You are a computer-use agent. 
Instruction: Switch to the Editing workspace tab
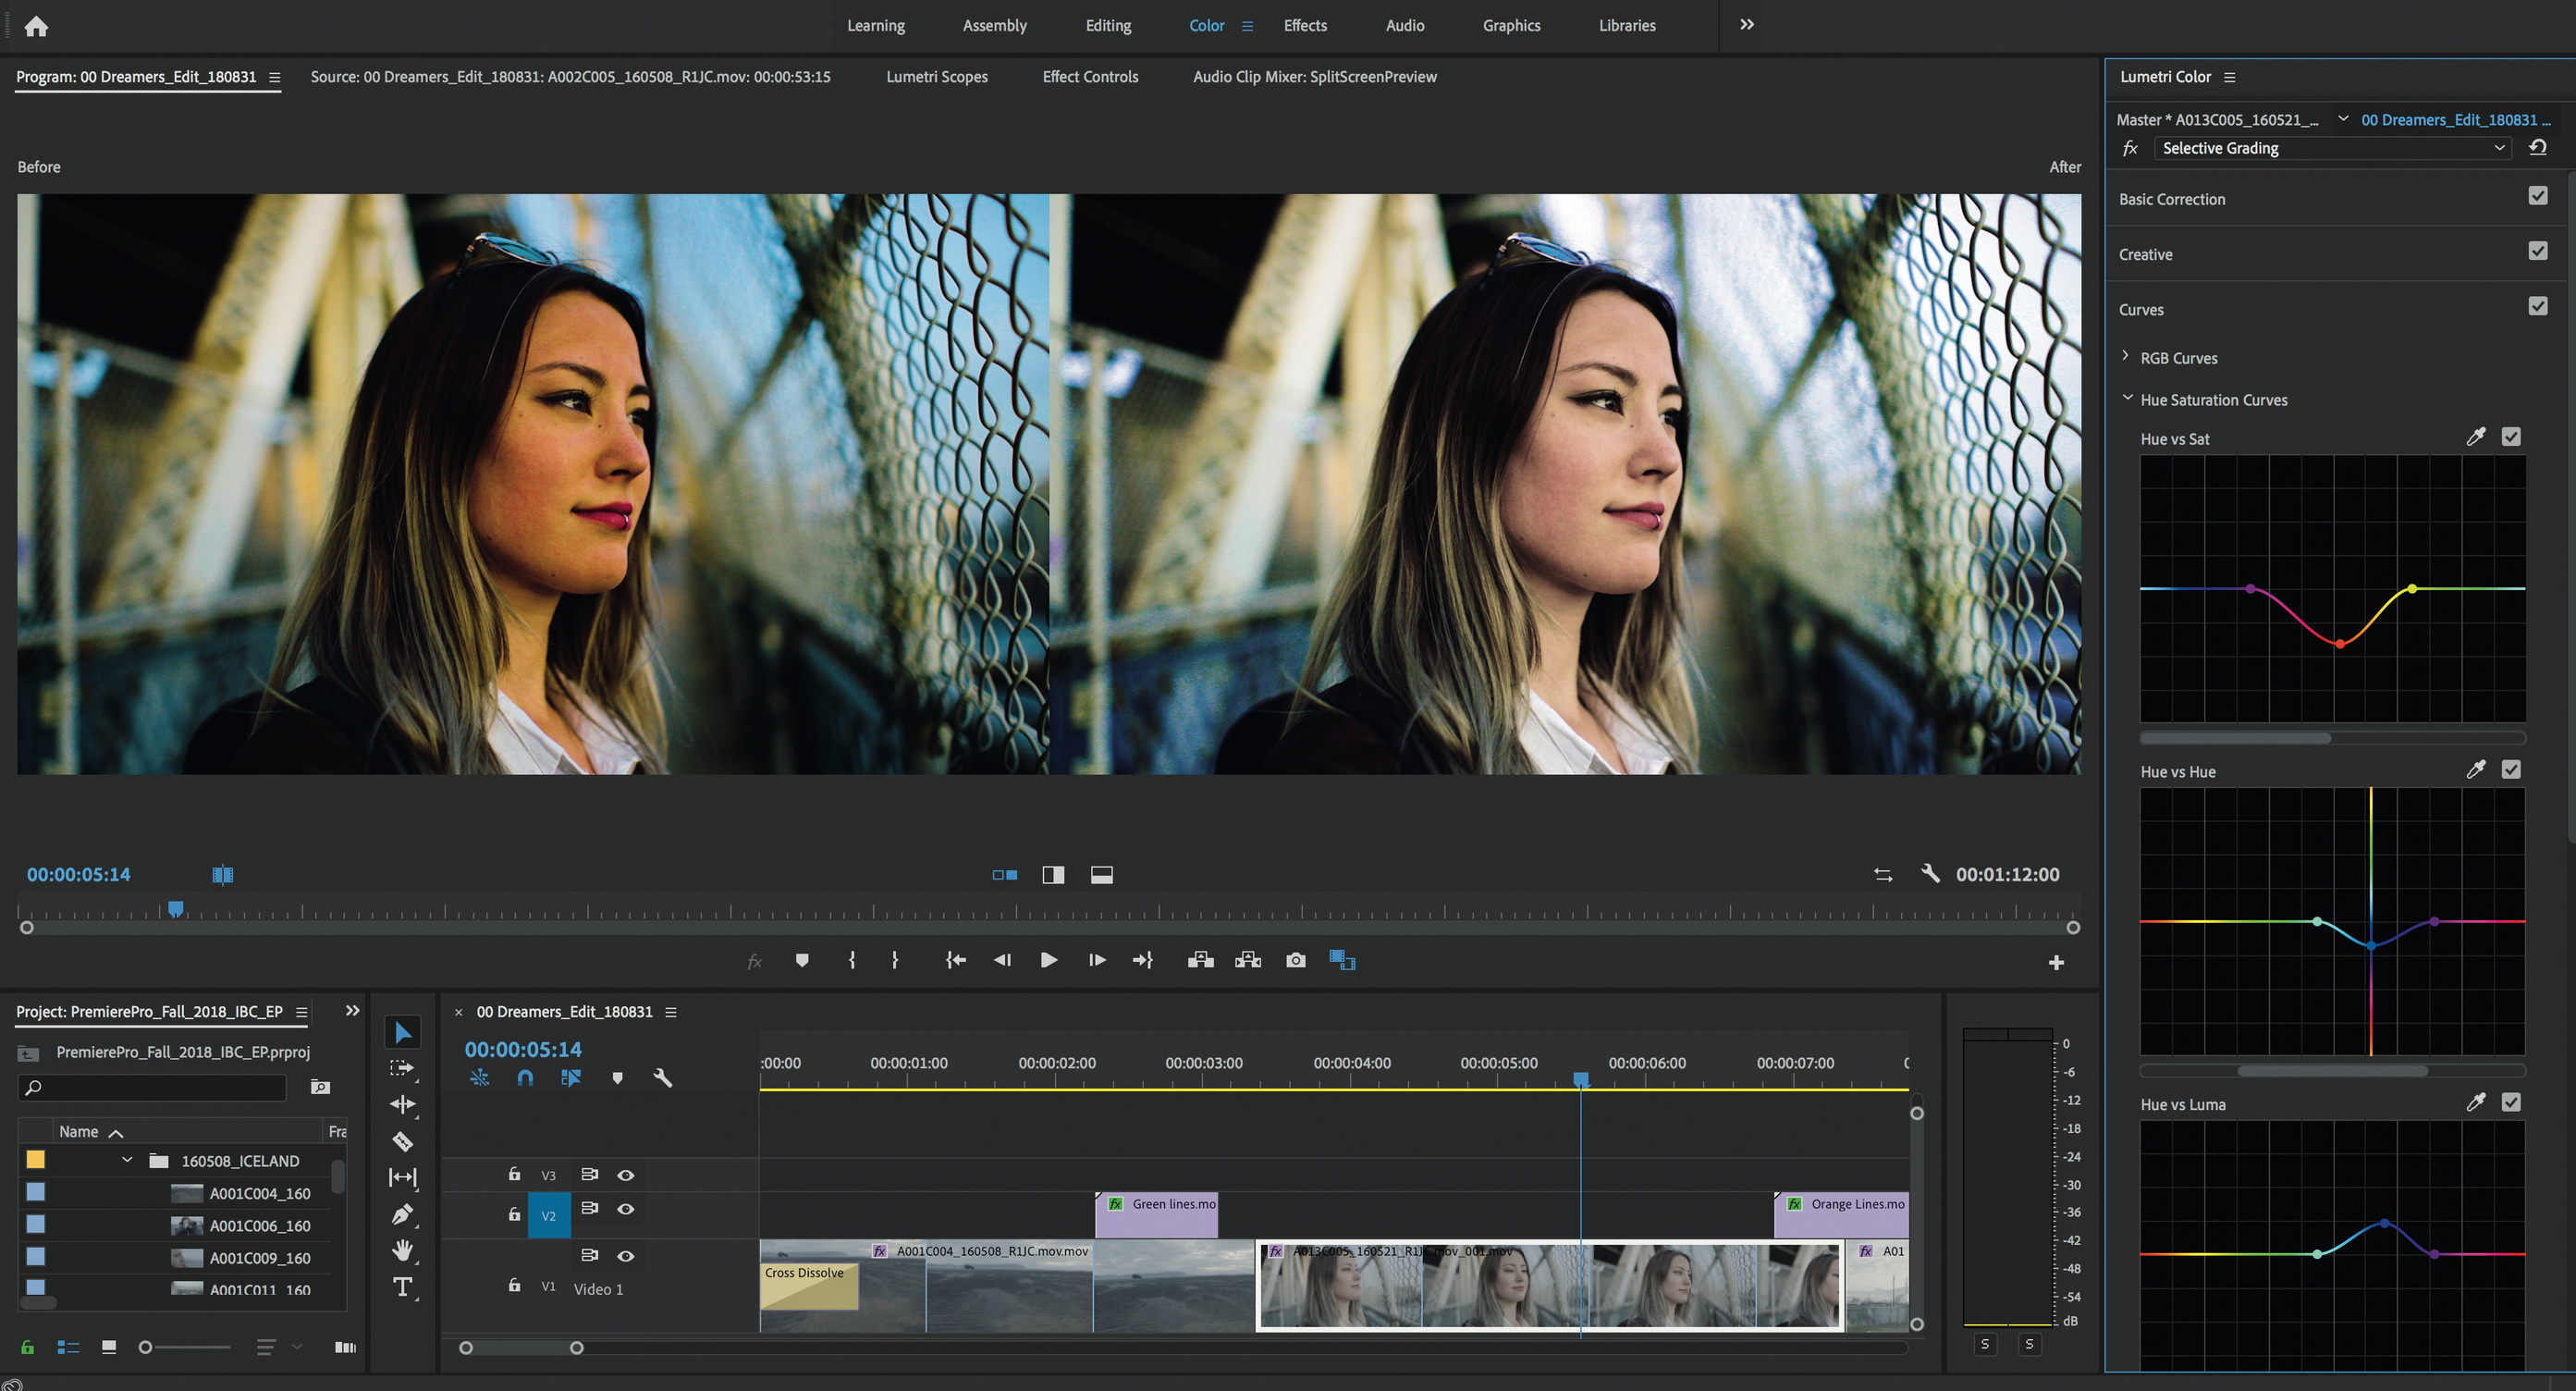pos(1108,26)
